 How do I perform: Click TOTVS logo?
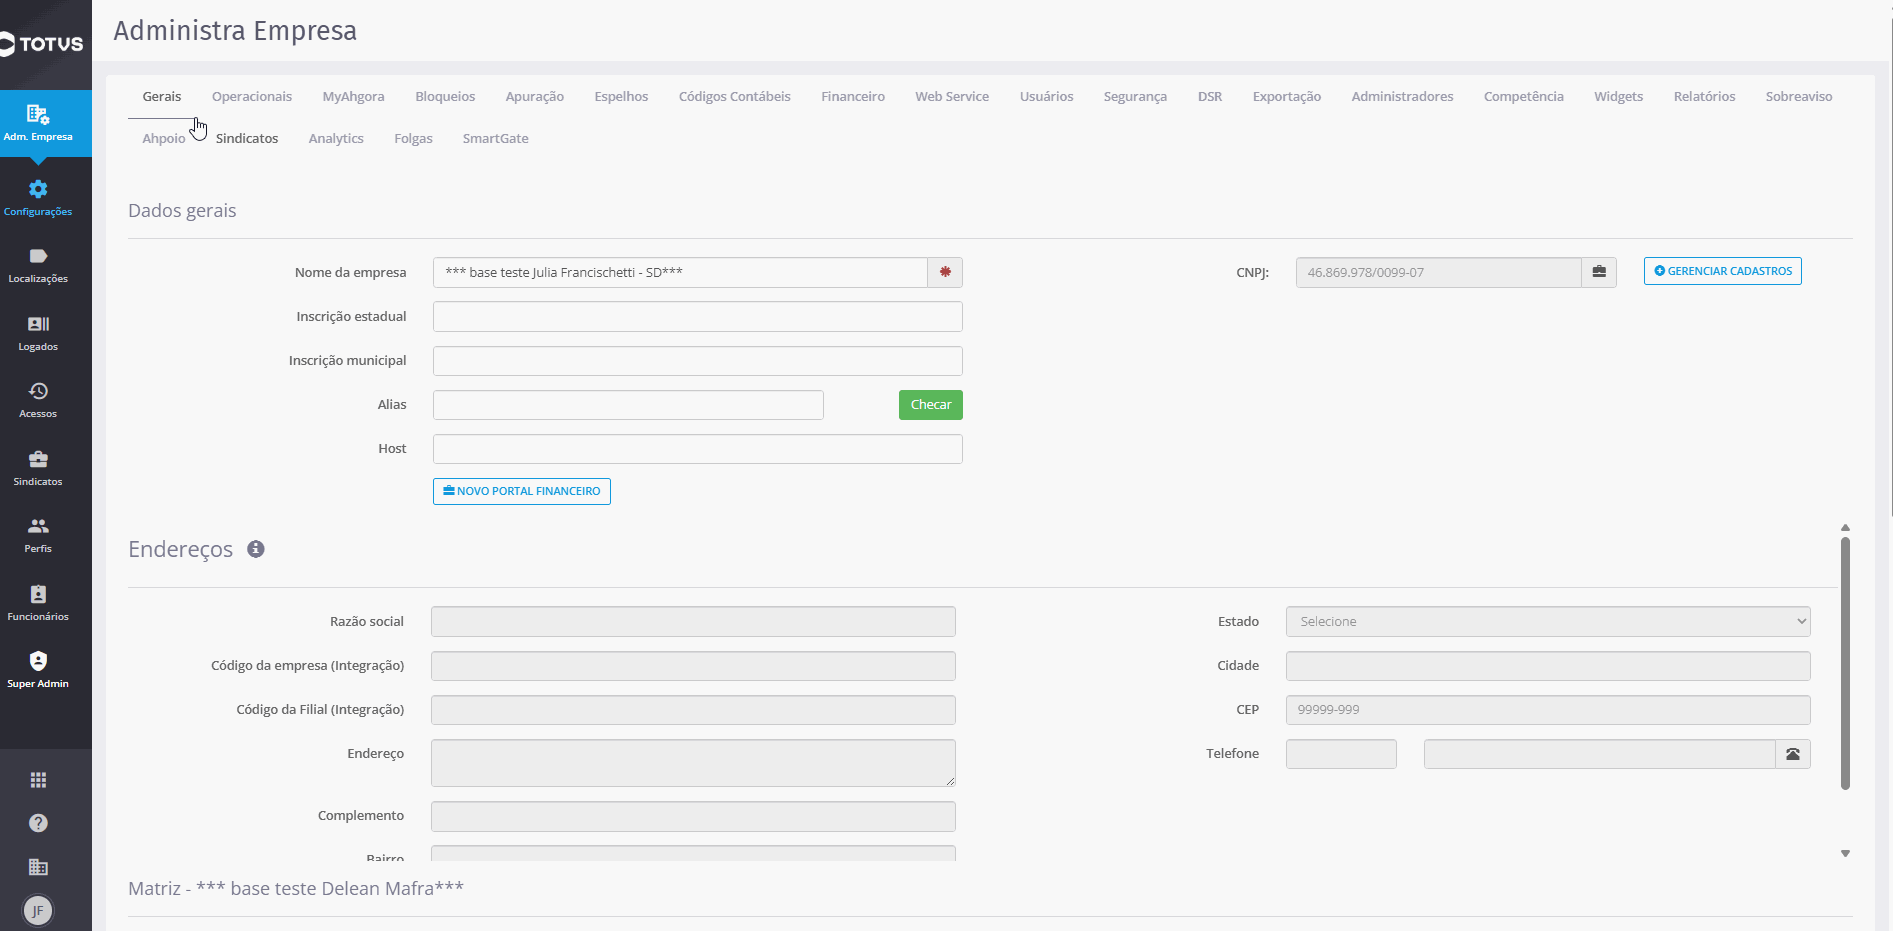pos(42,44)
